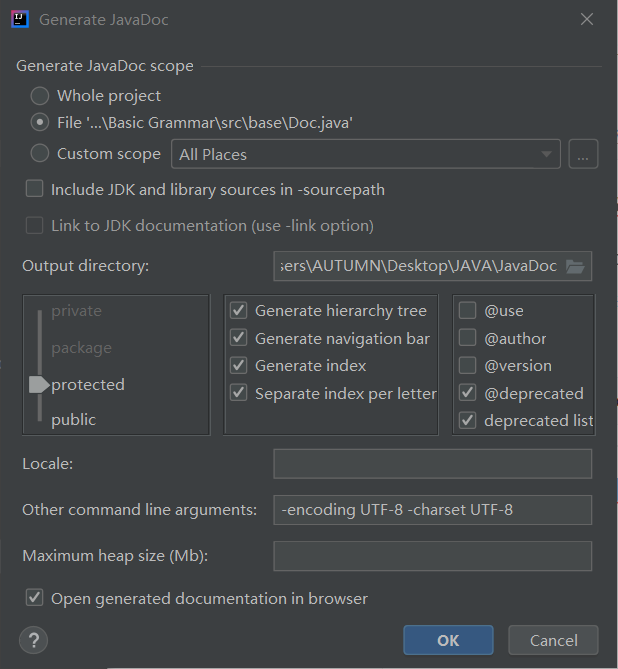Image resolution: width=618 pixels, height=669 pixels.
Task: Focus the Other command line arguments field
Action: pos(432,510)
